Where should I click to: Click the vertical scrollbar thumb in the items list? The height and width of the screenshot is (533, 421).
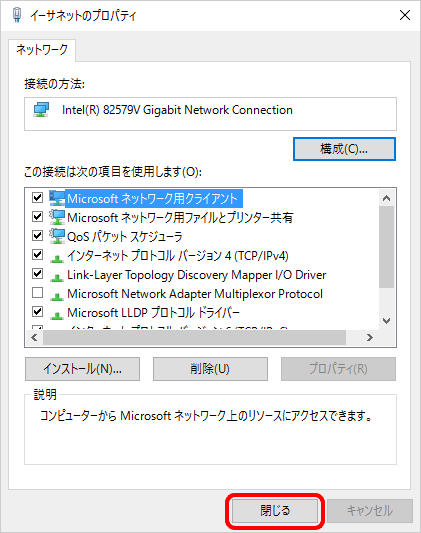point(386,247)
